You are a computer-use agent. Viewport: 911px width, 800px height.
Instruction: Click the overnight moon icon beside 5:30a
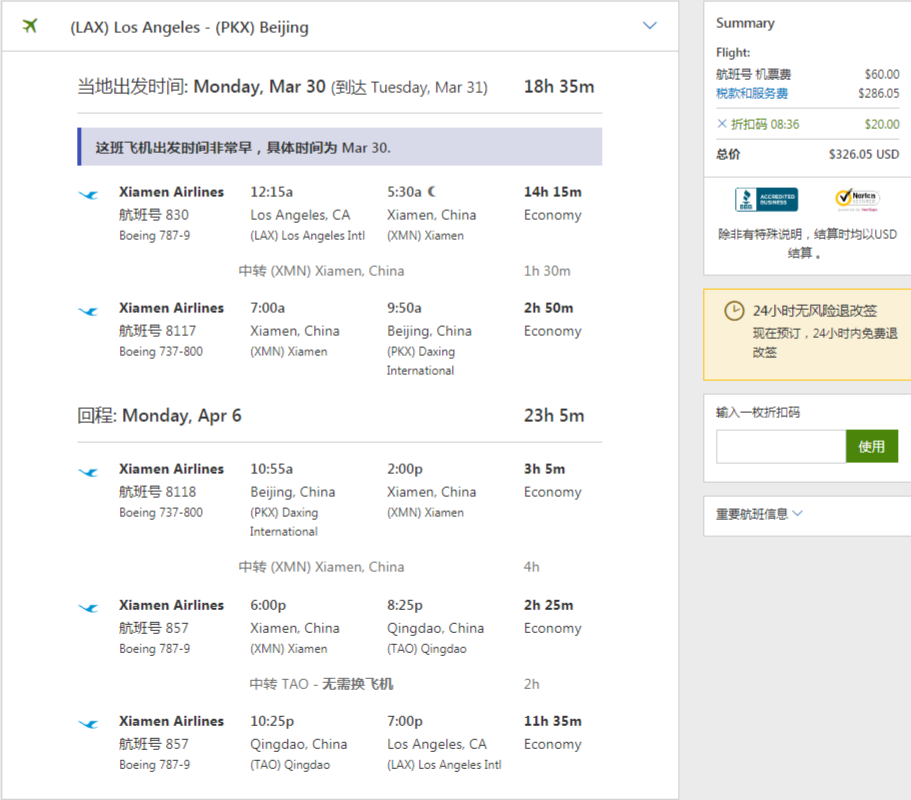[432, 191]
